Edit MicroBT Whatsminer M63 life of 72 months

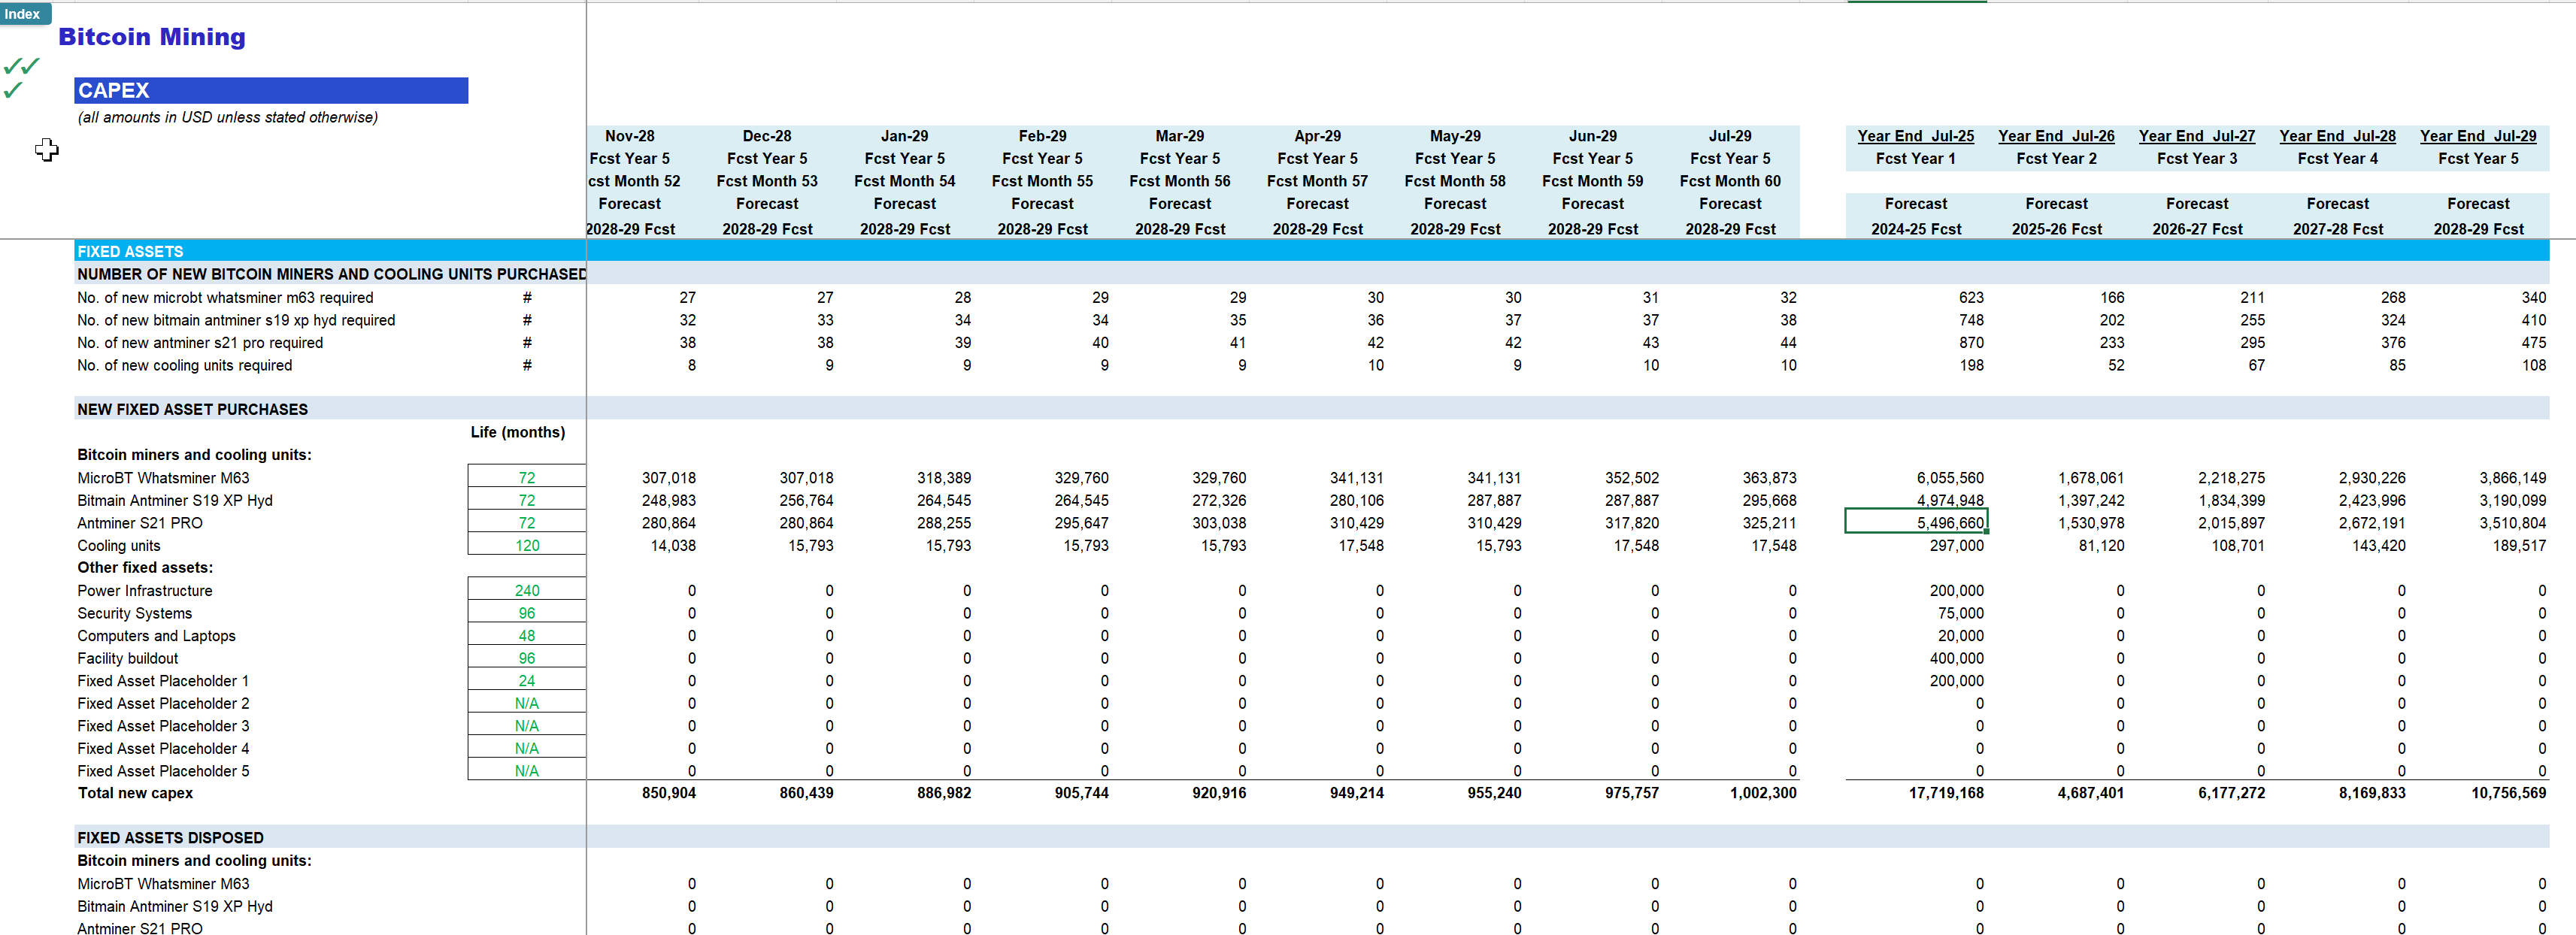pos(526,477)
